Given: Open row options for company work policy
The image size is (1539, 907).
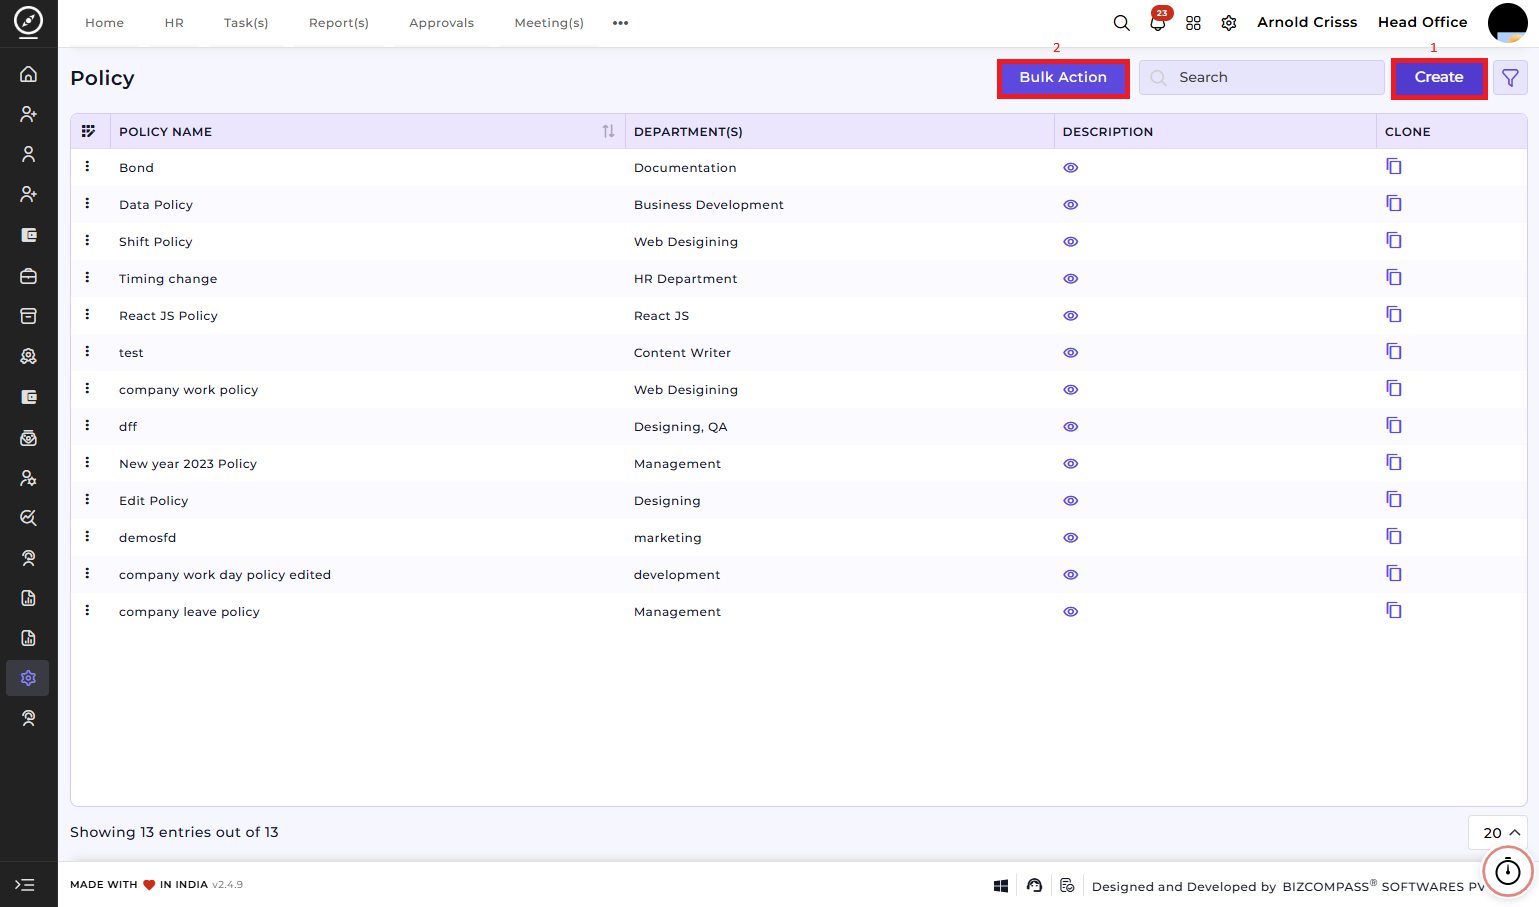Looking at the screenshot, I should [x=87, y=388].
